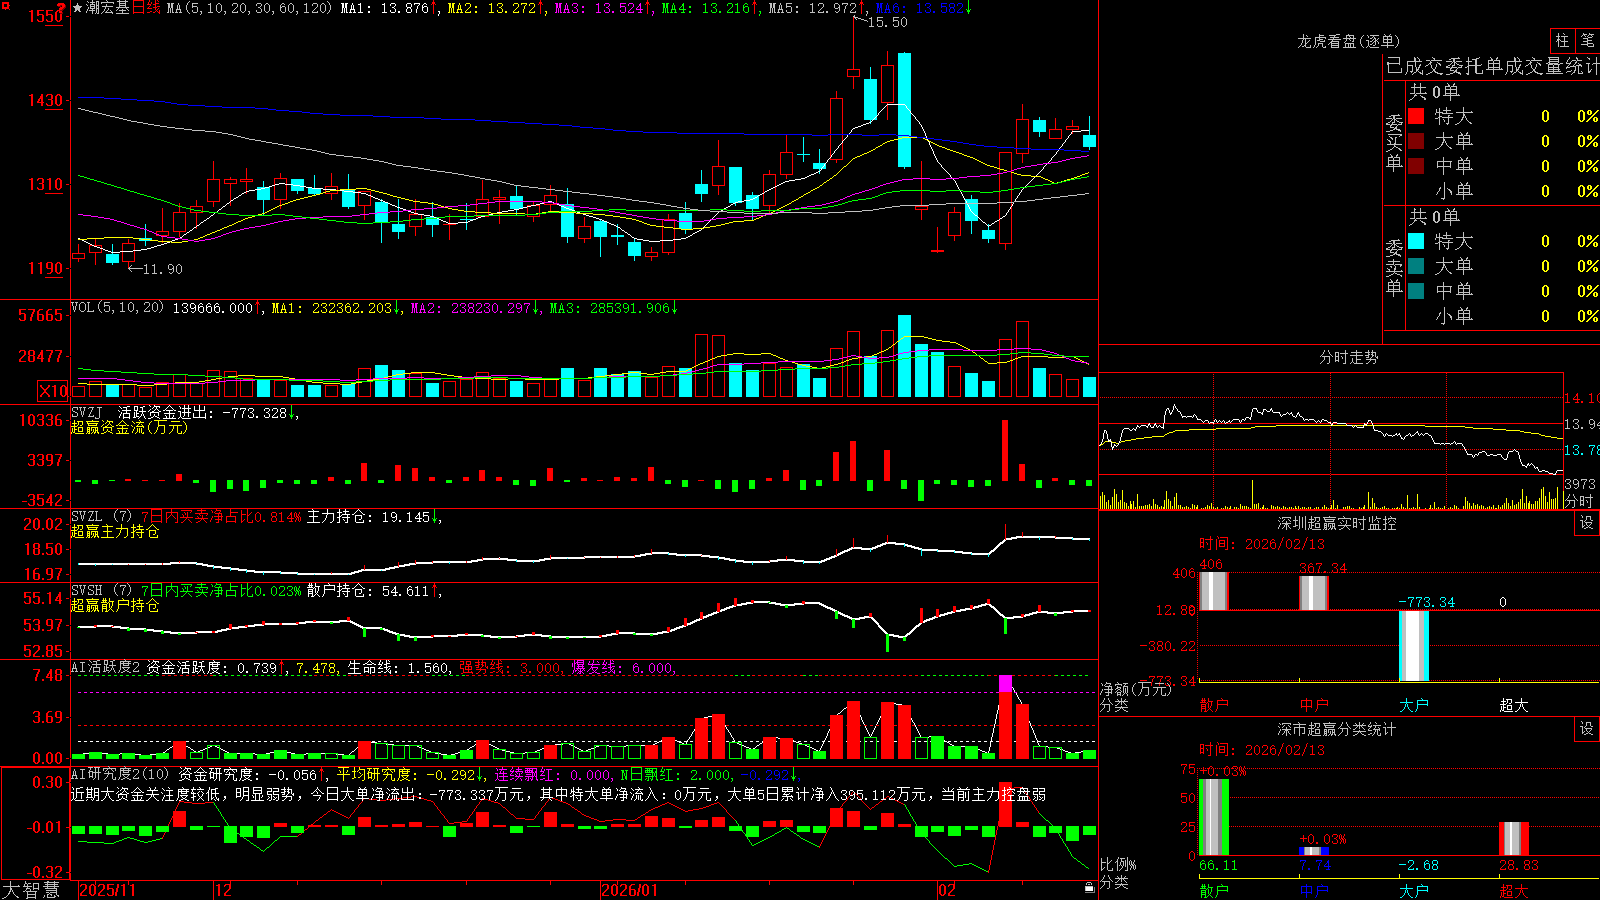
Task: Click the MA(5,10,20,30,60,120) indicator label
Action: click(249, 8)
